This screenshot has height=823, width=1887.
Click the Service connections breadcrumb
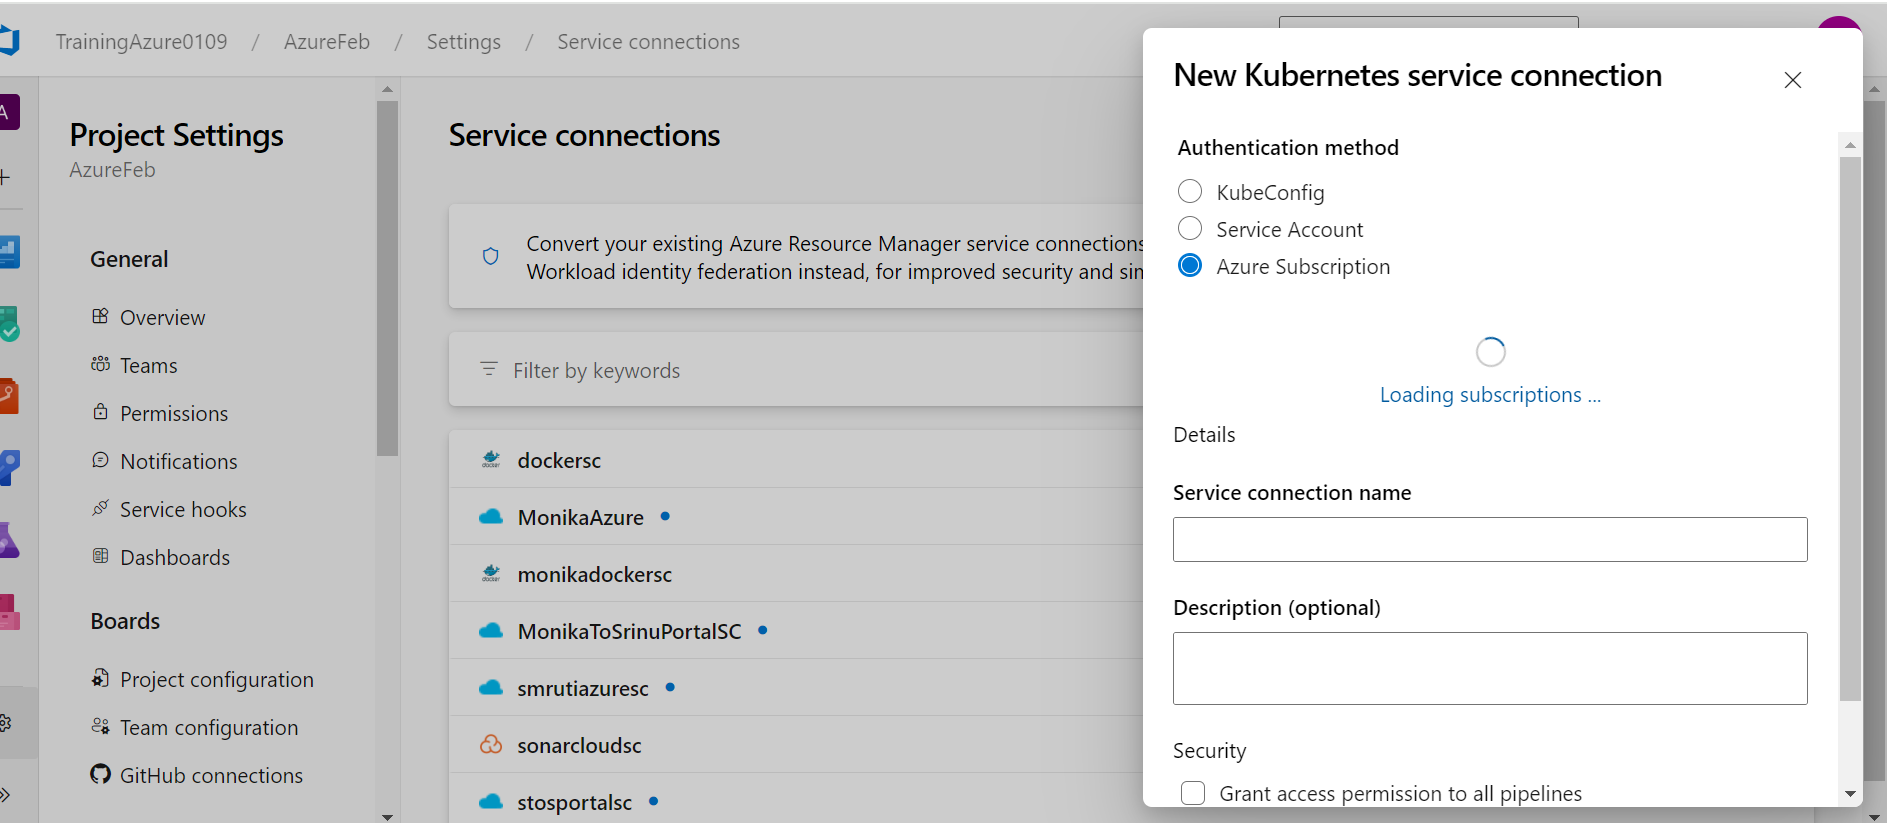(x=649, y=42)
